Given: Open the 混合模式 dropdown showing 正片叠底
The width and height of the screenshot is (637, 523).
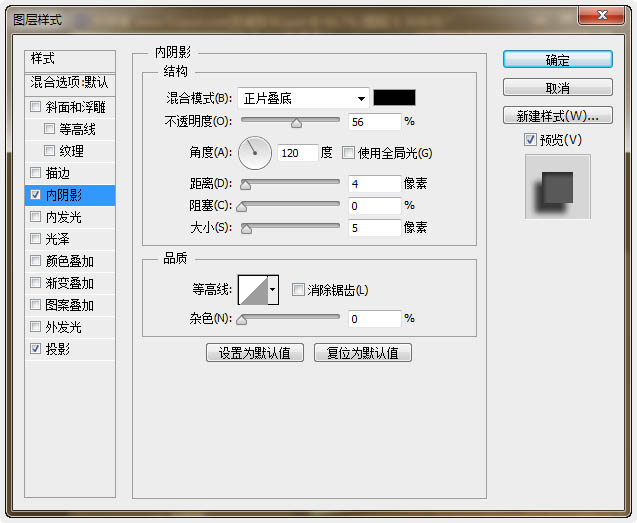Looking at the screenshot, I should tap(303, 98).
